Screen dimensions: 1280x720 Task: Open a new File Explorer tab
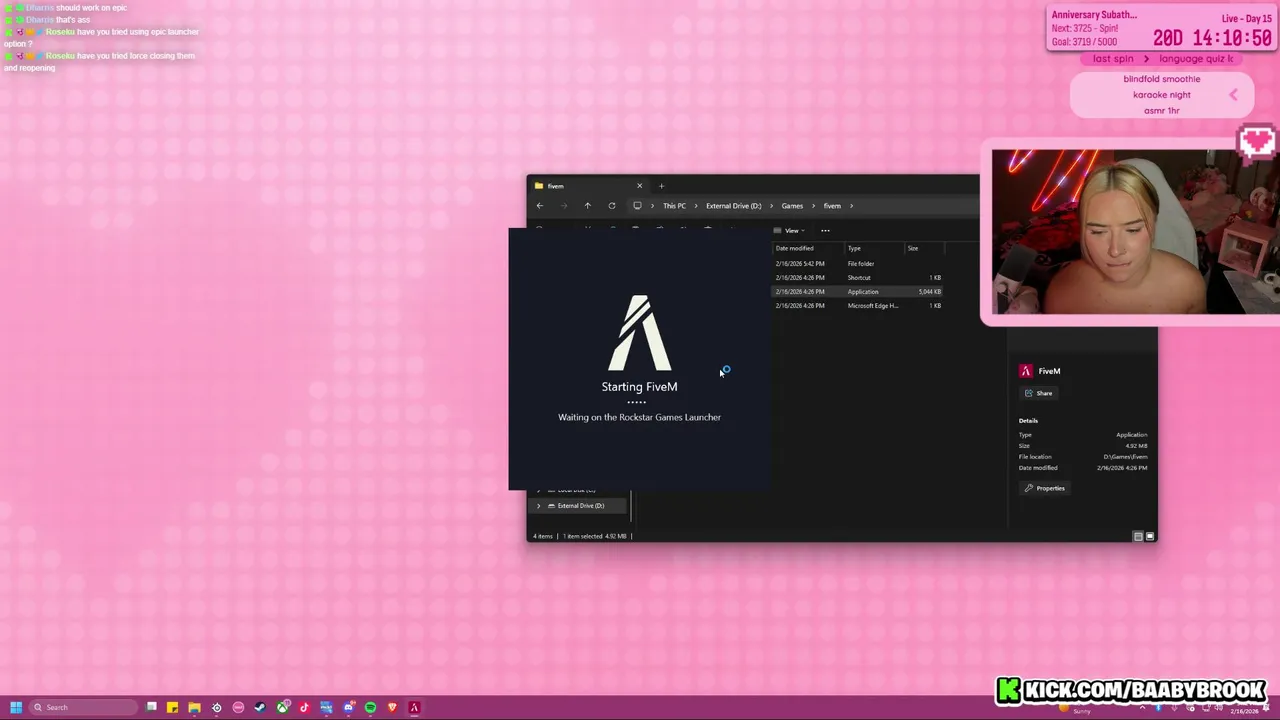pyautogui.click(x=661, y=186)
